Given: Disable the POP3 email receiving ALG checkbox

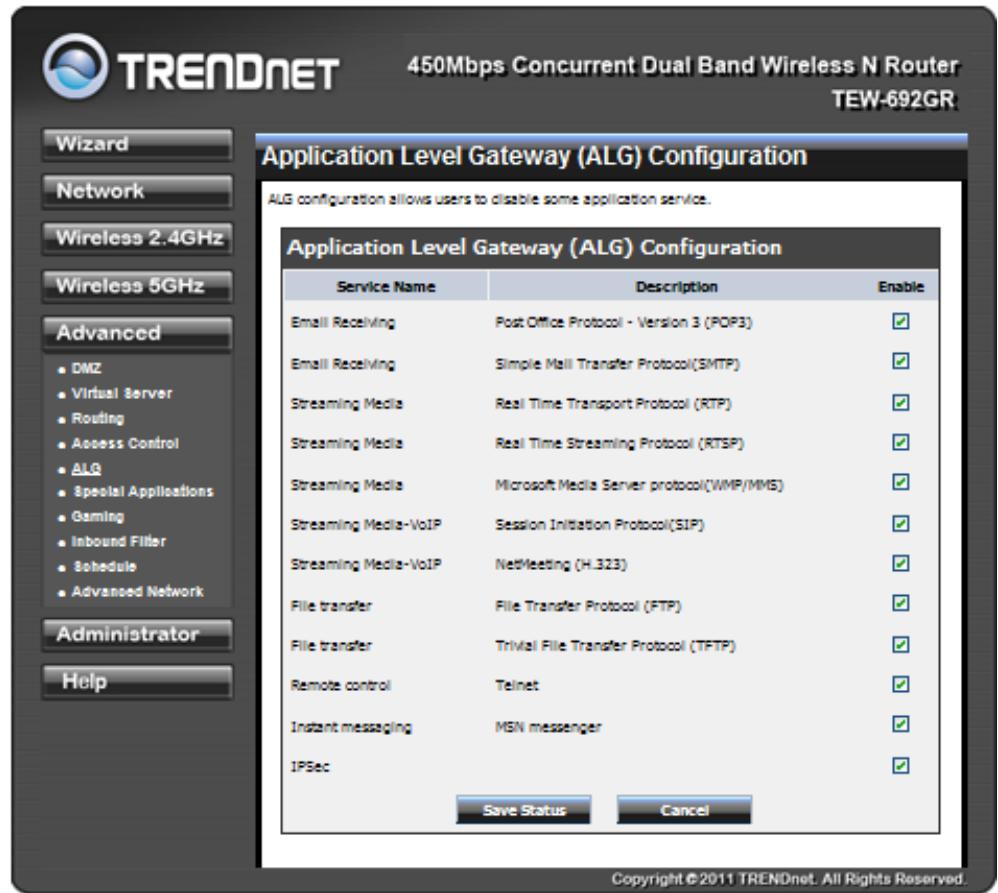Looking at the screenshot, I should pyautogui.click(x=900, y=321).
